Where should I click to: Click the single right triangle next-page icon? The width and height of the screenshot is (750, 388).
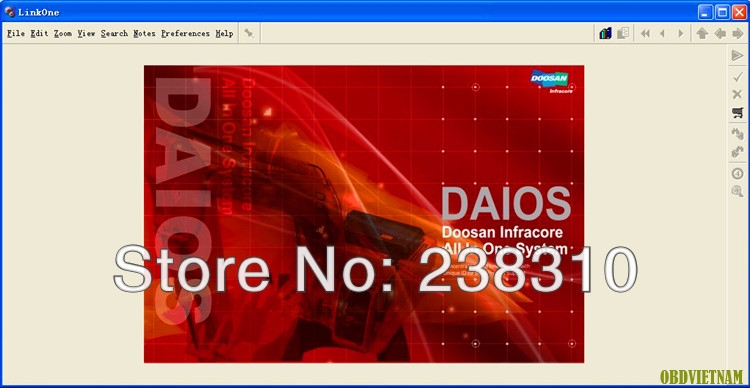(680, 33)
